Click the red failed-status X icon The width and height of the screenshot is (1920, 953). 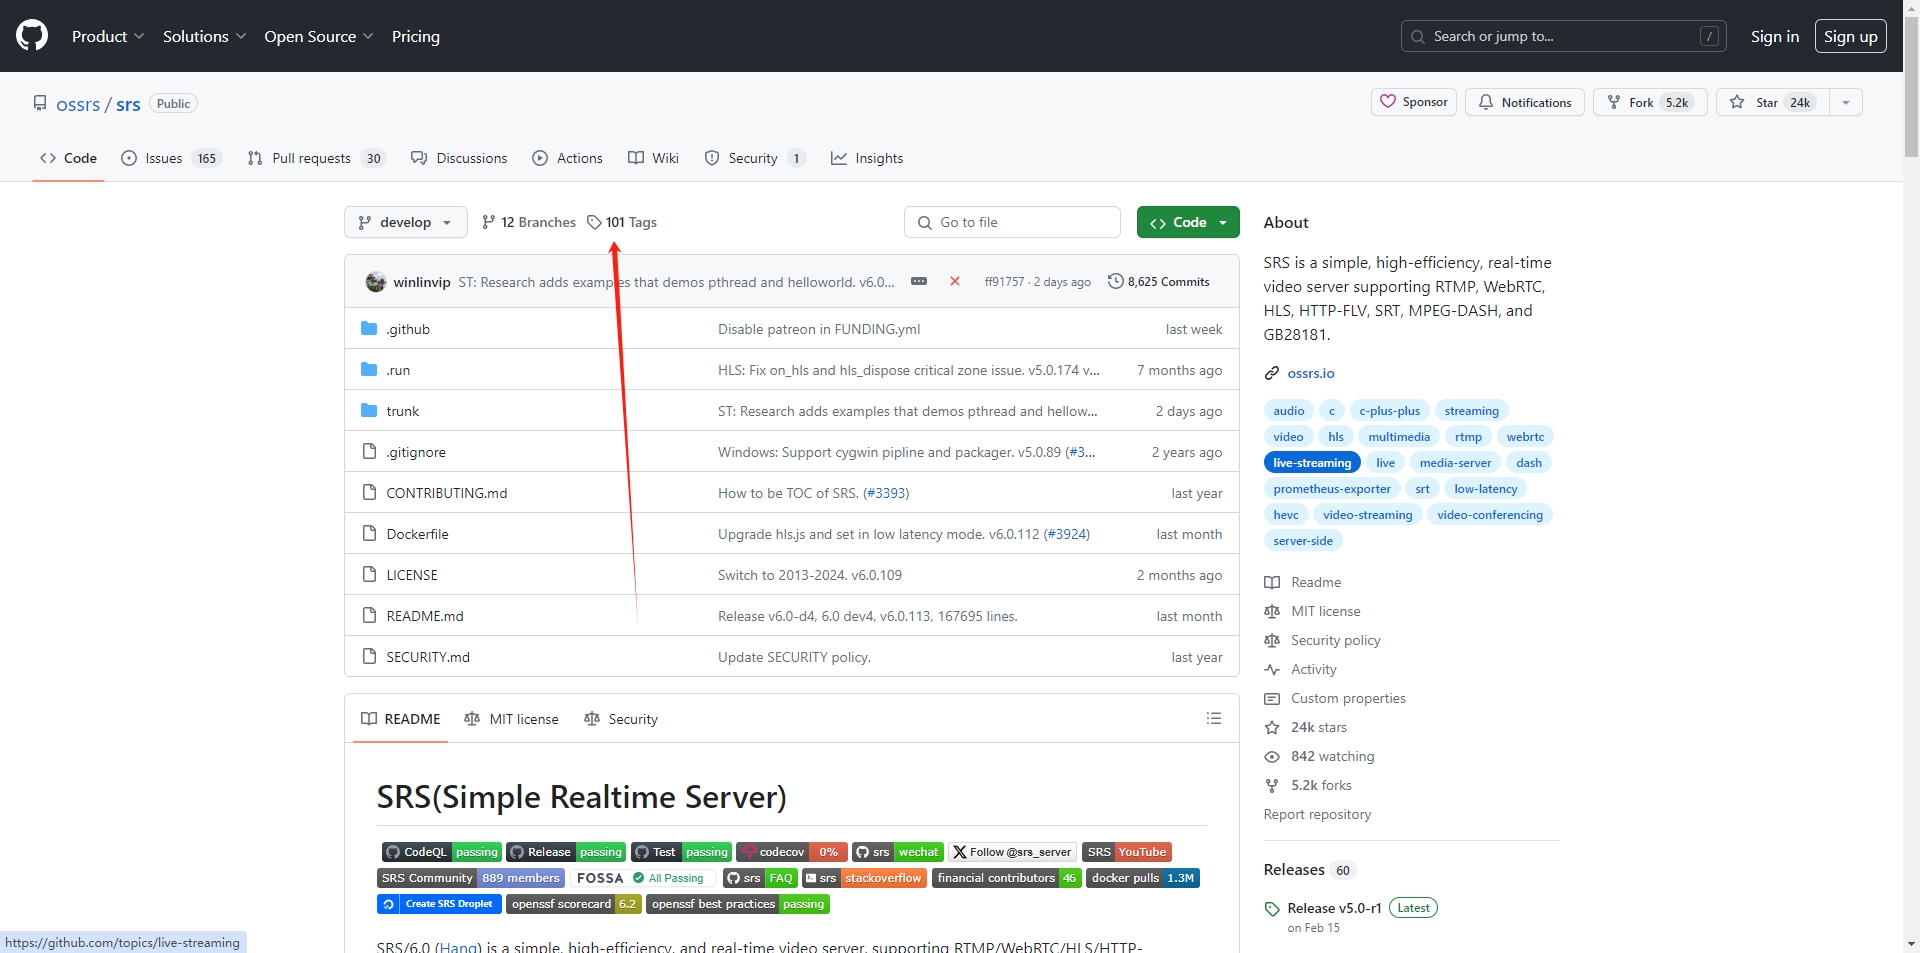point(955,282)
